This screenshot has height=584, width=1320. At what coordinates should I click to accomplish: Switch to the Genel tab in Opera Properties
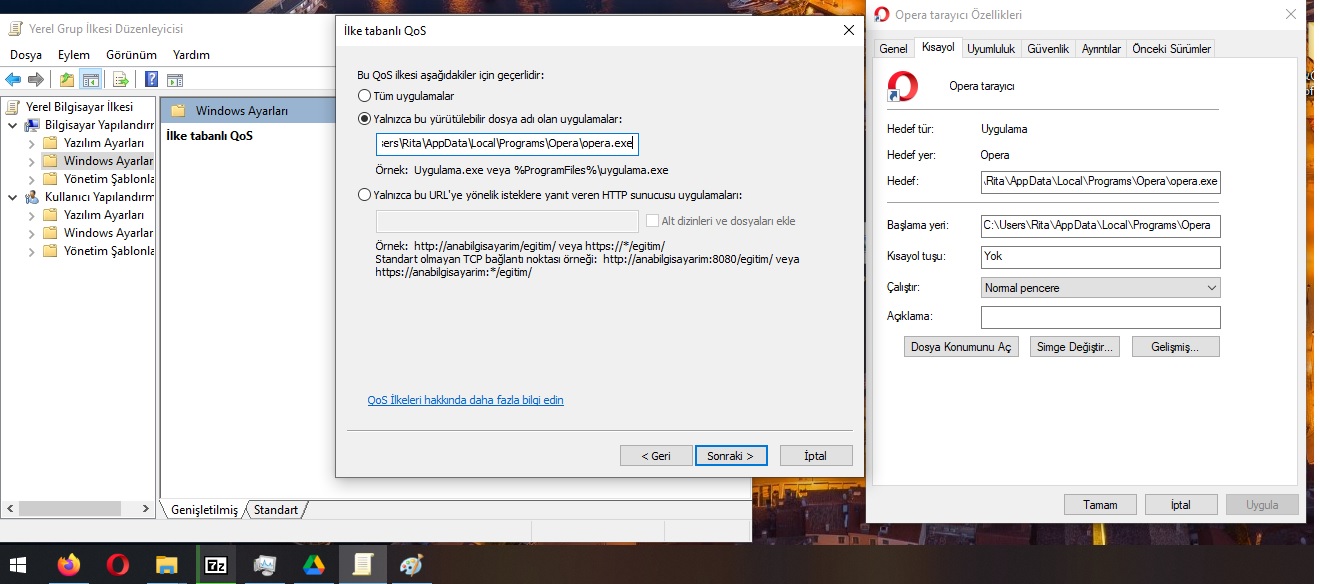click(893, 49)
